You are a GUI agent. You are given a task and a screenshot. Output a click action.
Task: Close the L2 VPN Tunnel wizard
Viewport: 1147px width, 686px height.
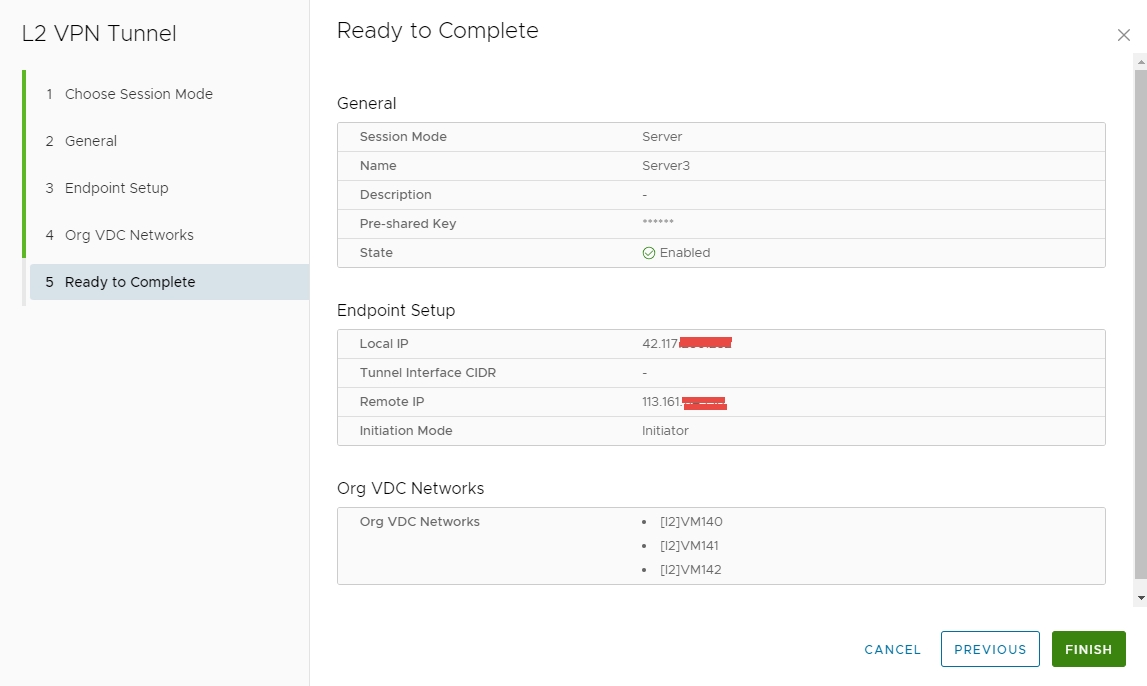pos(1123,35)
